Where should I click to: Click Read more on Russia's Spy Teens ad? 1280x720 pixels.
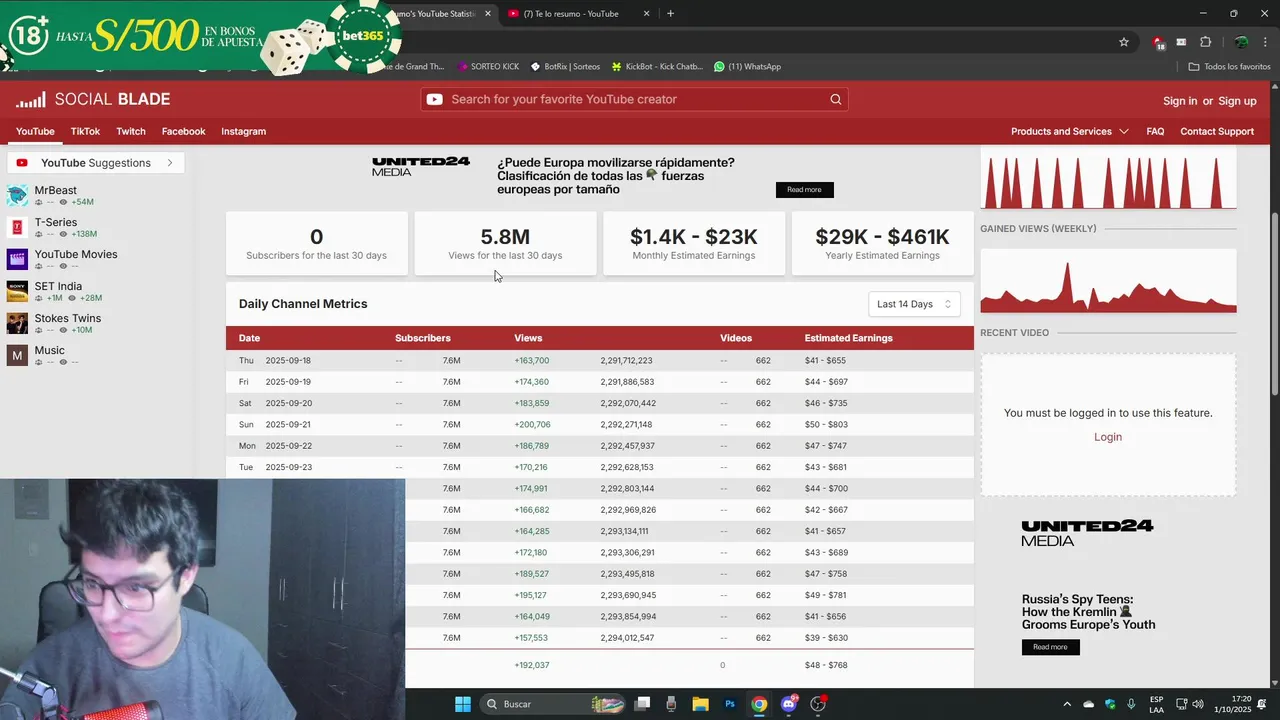tap(1050, 647)
